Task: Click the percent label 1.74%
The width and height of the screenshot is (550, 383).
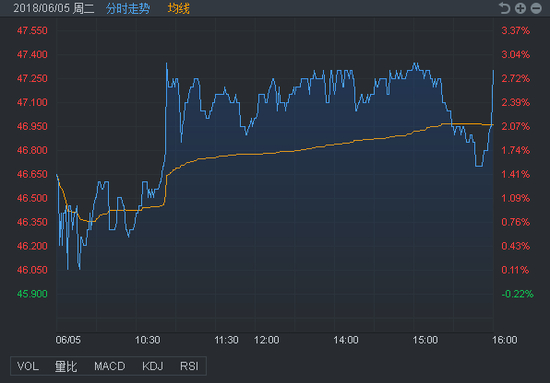Action: (515, 150)
